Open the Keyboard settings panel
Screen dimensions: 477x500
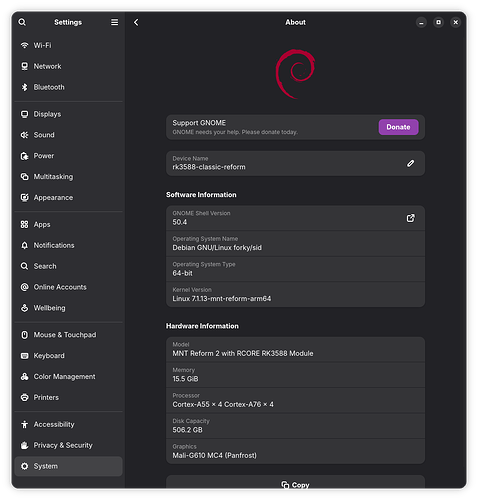pyautogui.click(x=68, y=356)
